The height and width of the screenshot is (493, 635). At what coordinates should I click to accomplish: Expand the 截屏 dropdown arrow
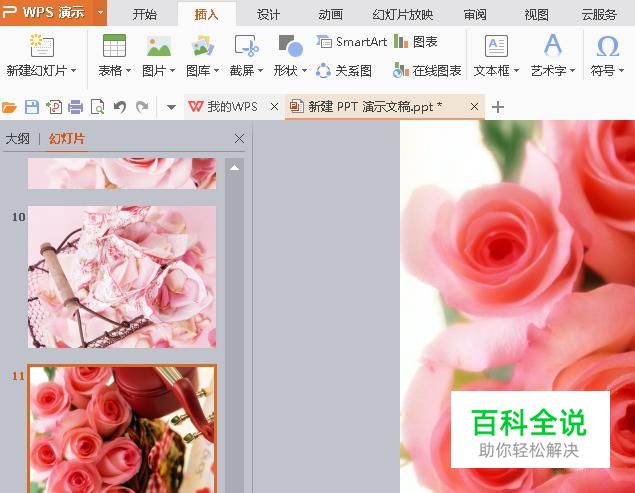click(x=260, y=70)
